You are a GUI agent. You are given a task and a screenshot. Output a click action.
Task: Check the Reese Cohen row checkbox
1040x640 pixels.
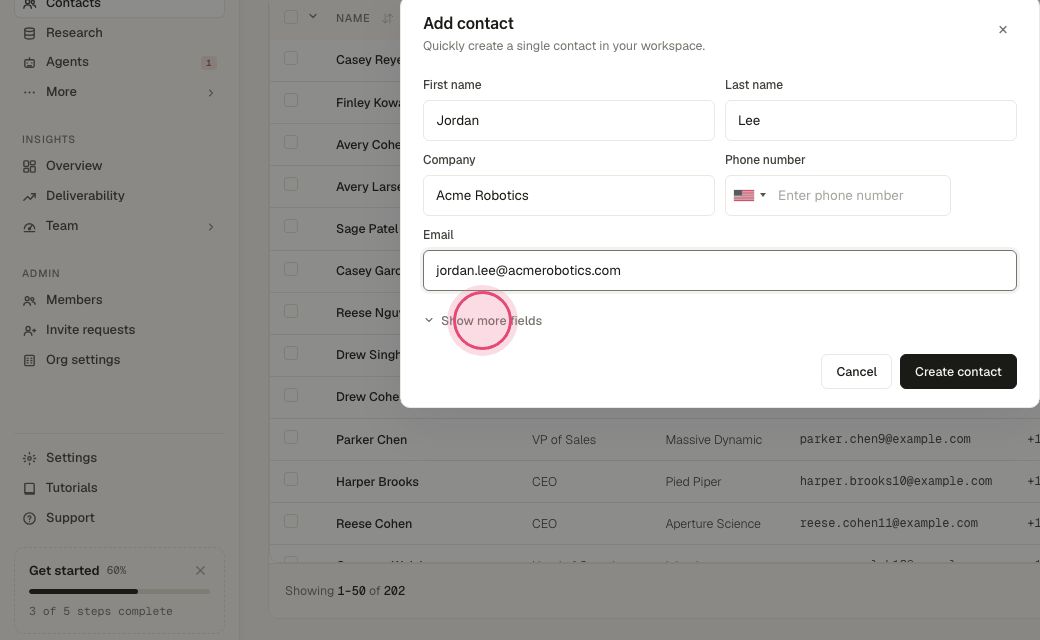pyautogui.click(x=291, y=521)
